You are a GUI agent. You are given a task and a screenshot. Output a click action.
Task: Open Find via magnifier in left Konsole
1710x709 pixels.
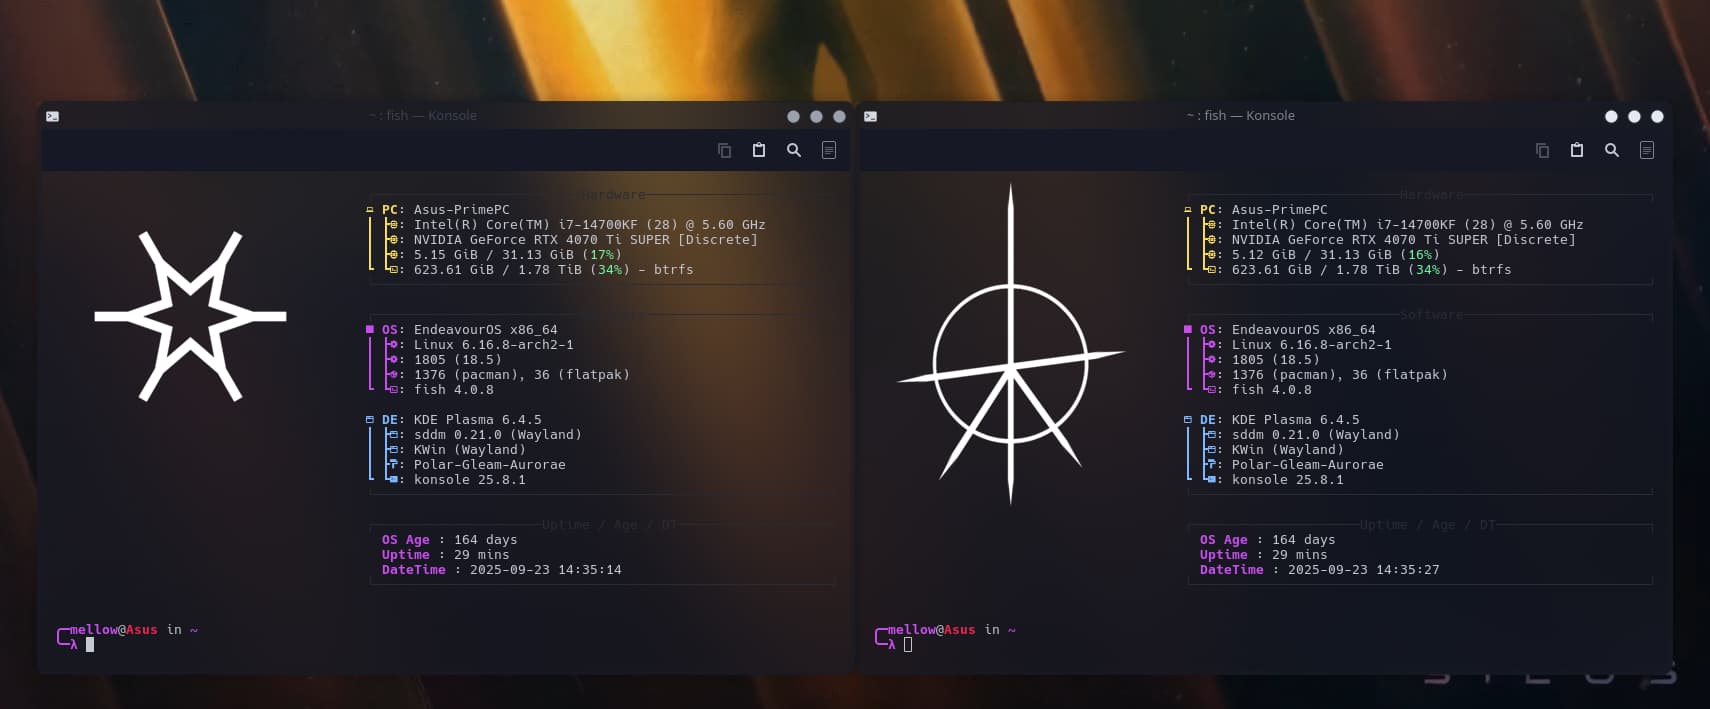pyautogui.click(x=794, y=150)
